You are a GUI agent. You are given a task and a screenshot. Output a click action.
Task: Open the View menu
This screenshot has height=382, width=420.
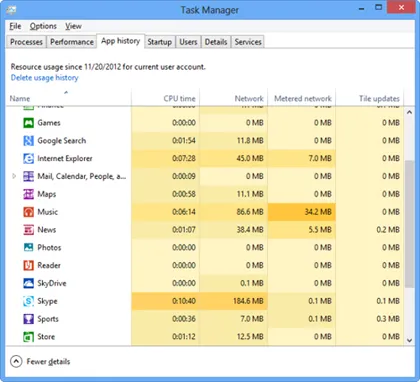pos(73,26)
